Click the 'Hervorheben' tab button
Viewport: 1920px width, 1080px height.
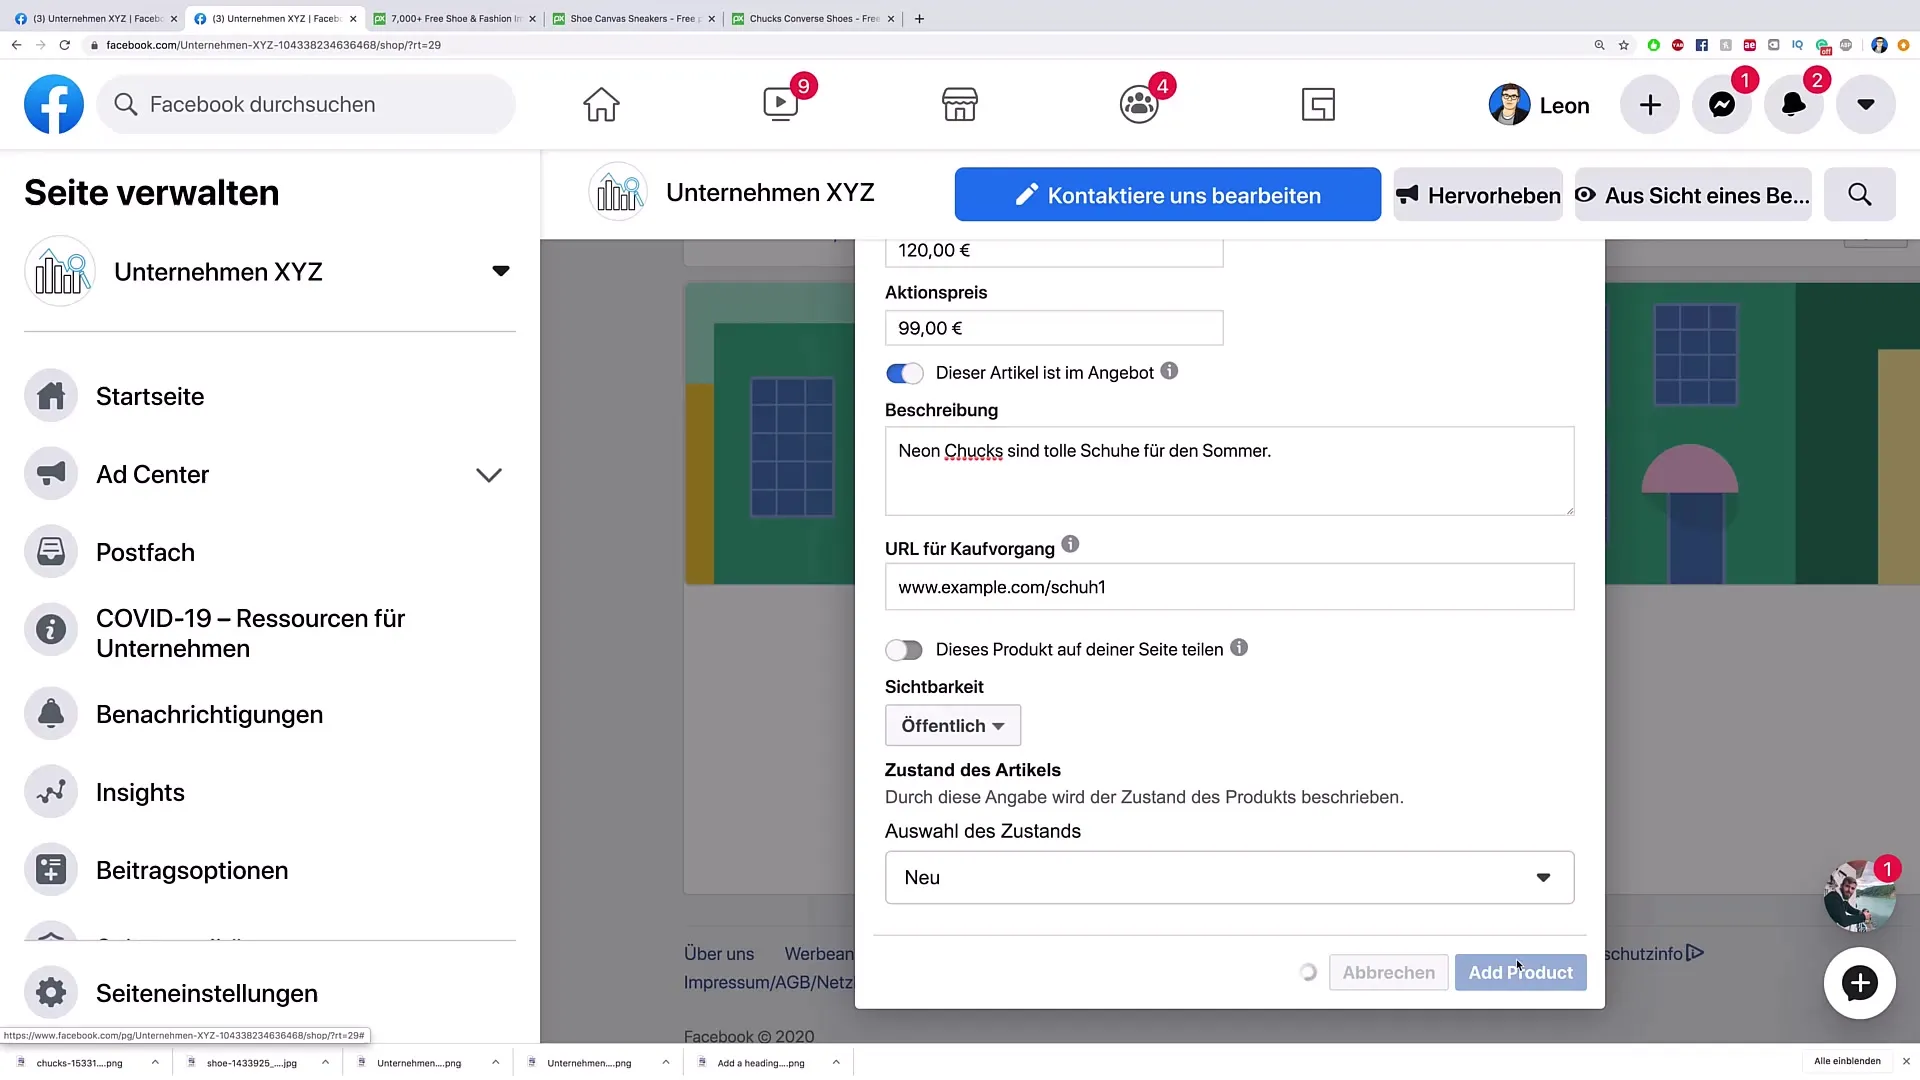pos(1476,195)
